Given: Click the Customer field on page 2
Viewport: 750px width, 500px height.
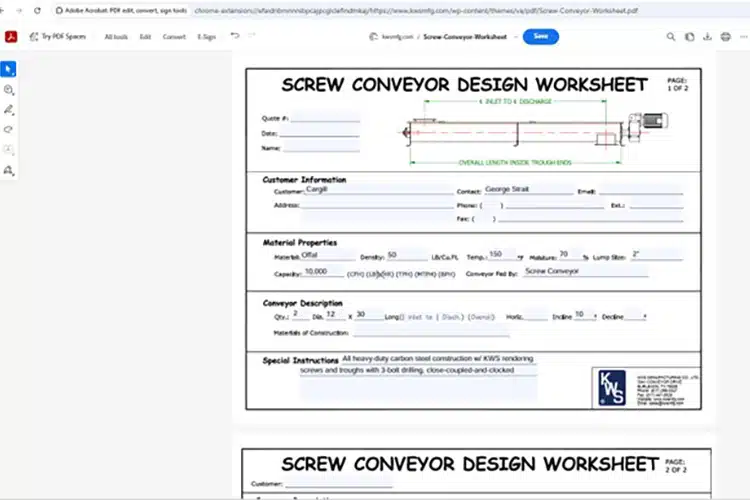Looking at the screenshot, I should (339, 482).
